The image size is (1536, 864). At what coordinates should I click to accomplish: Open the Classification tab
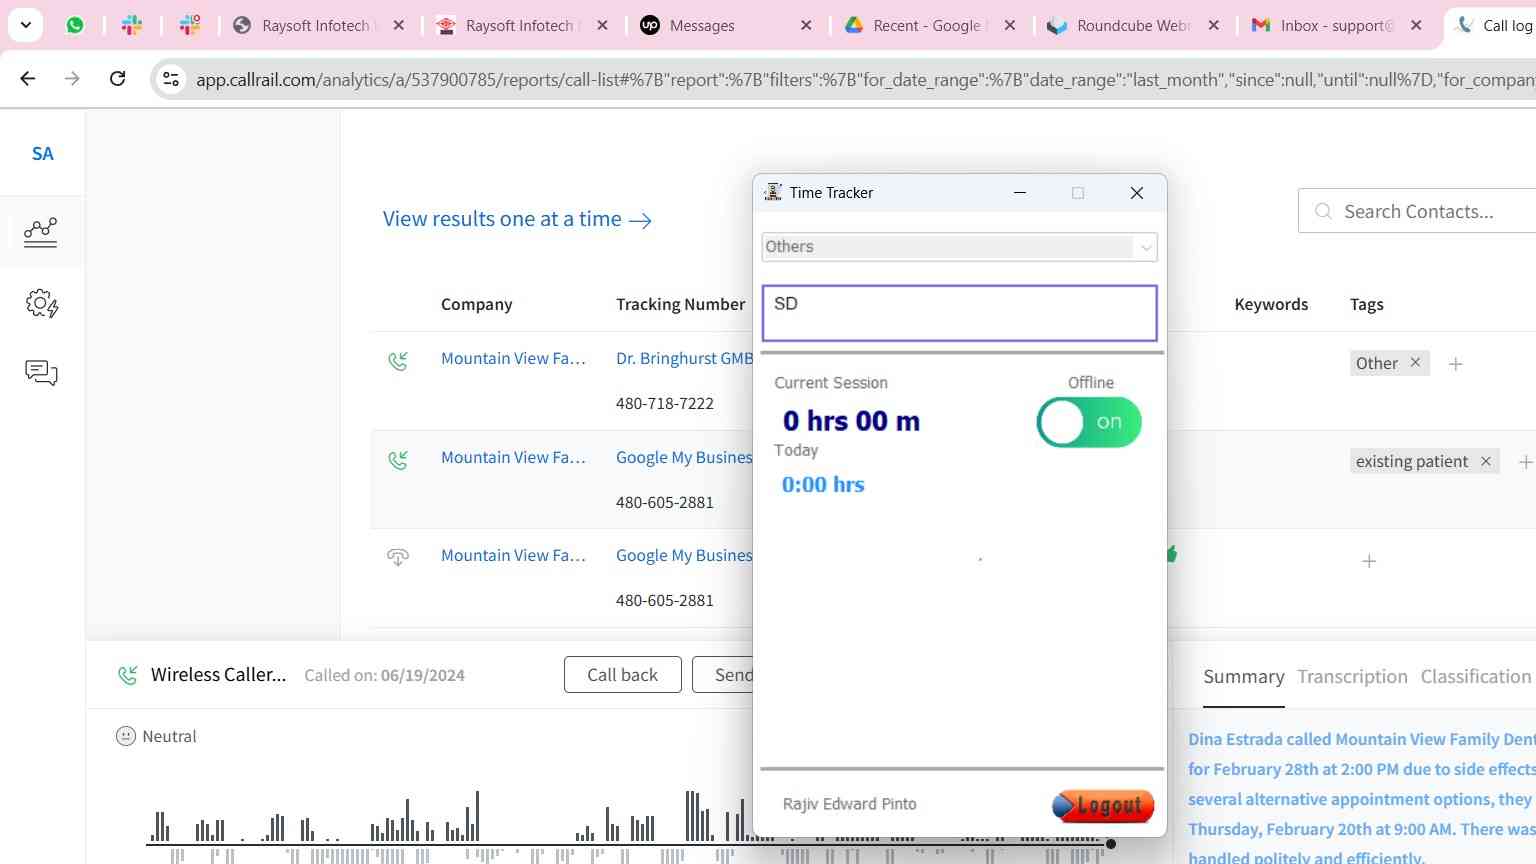[1475, 677]
